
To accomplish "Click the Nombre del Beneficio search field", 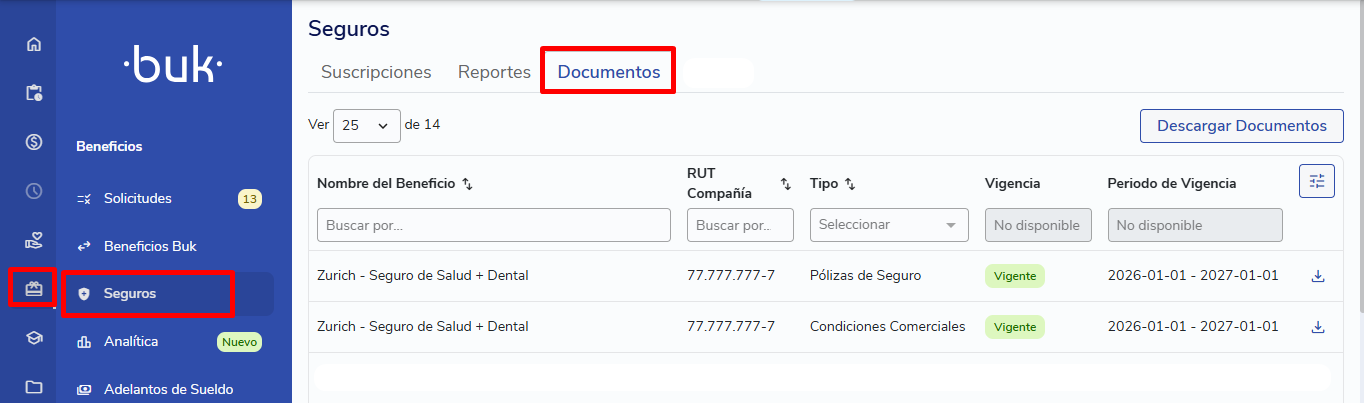I will point(494,225).
